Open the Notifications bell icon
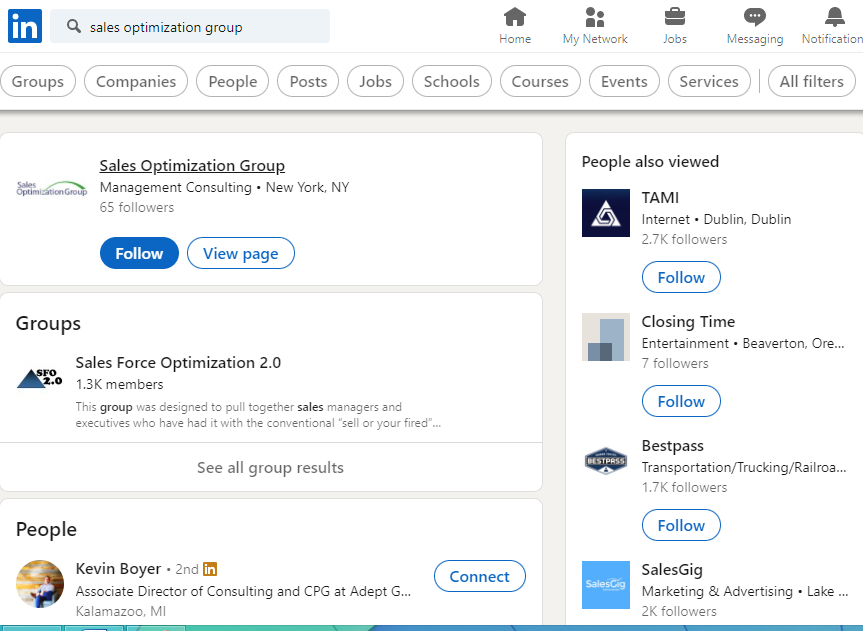 pyautogui.click(x=834, y=17)
